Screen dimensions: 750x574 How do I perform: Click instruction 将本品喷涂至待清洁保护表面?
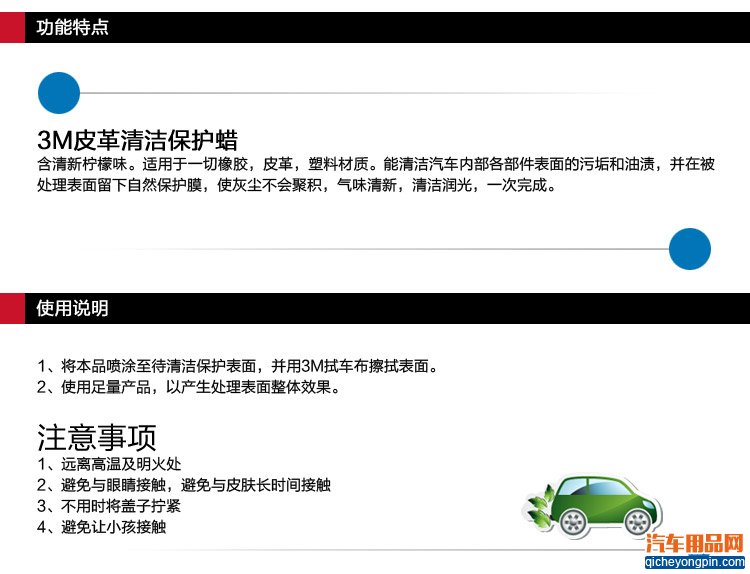pos(238,366)
